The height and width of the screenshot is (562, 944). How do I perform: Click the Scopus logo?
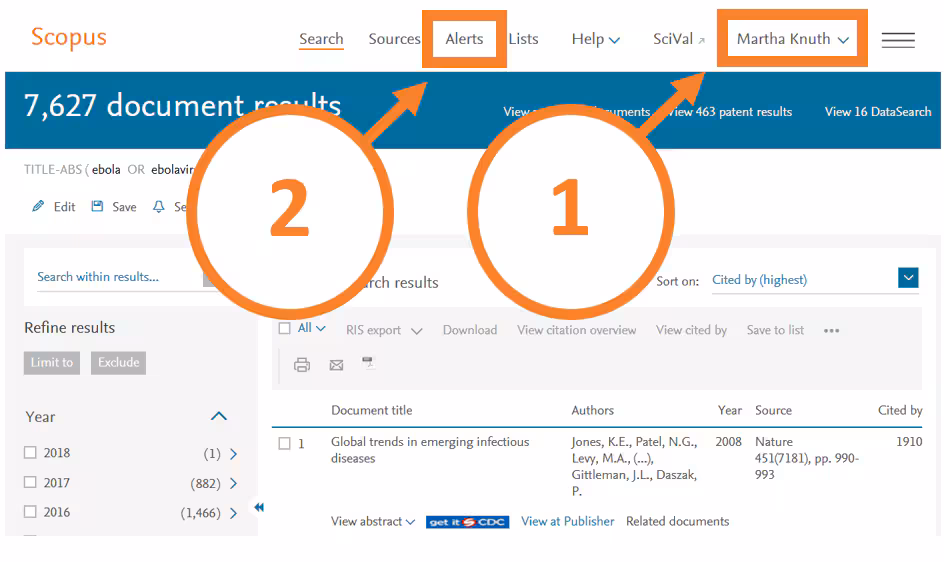click(x=69, y=37)
